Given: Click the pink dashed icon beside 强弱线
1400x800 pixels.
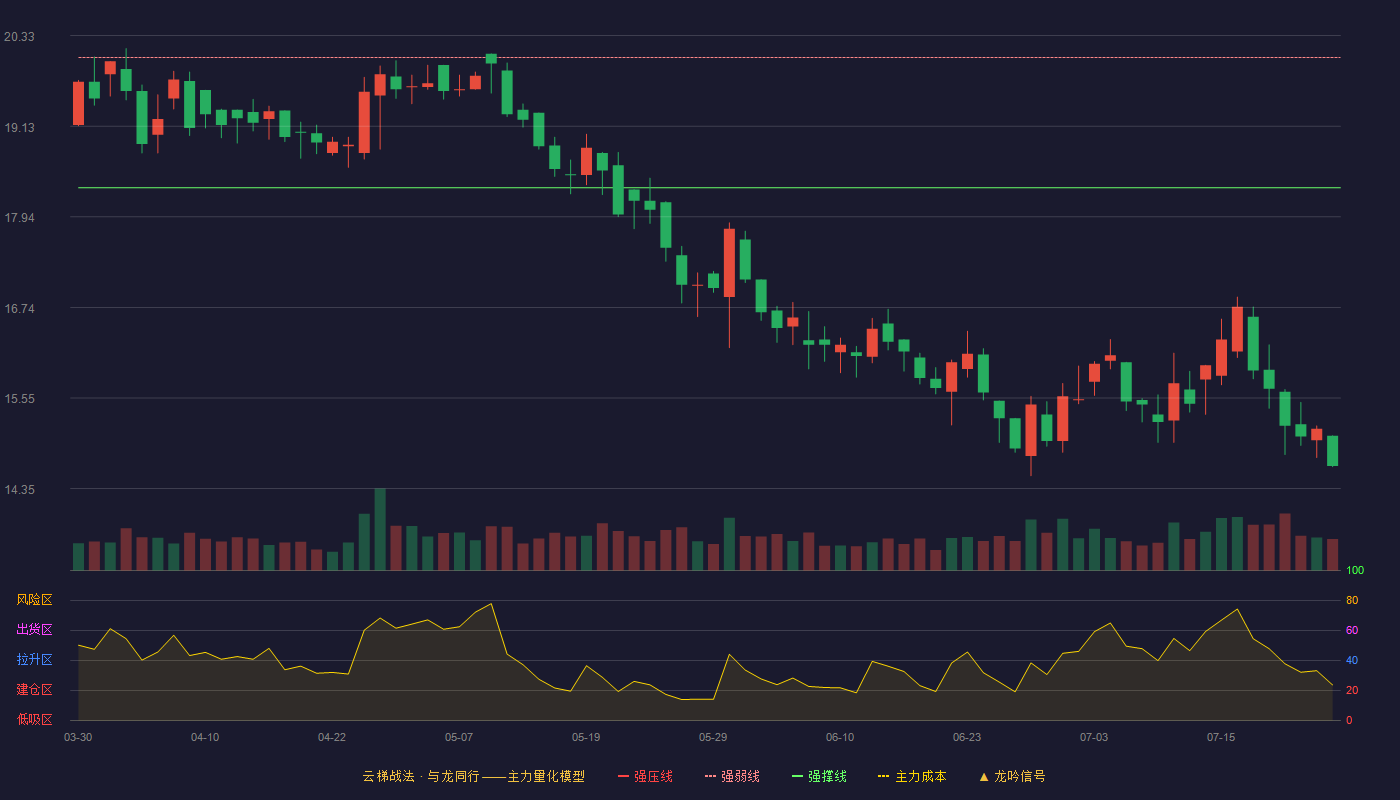Looking at the screenshot, I should [x=711, y=776].
